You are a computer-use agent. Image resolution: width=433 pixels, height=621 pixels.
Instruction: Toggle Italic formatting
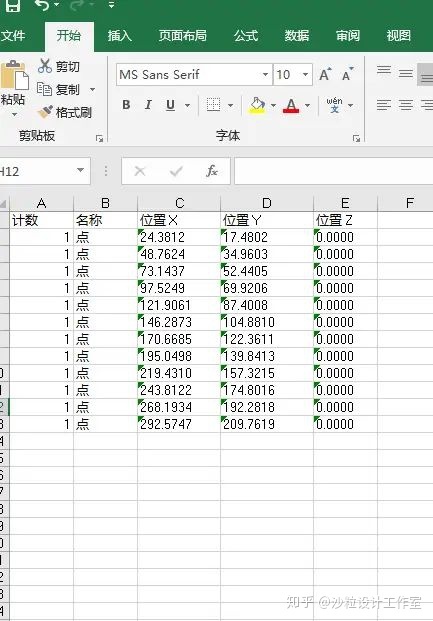tap(148, 105)
